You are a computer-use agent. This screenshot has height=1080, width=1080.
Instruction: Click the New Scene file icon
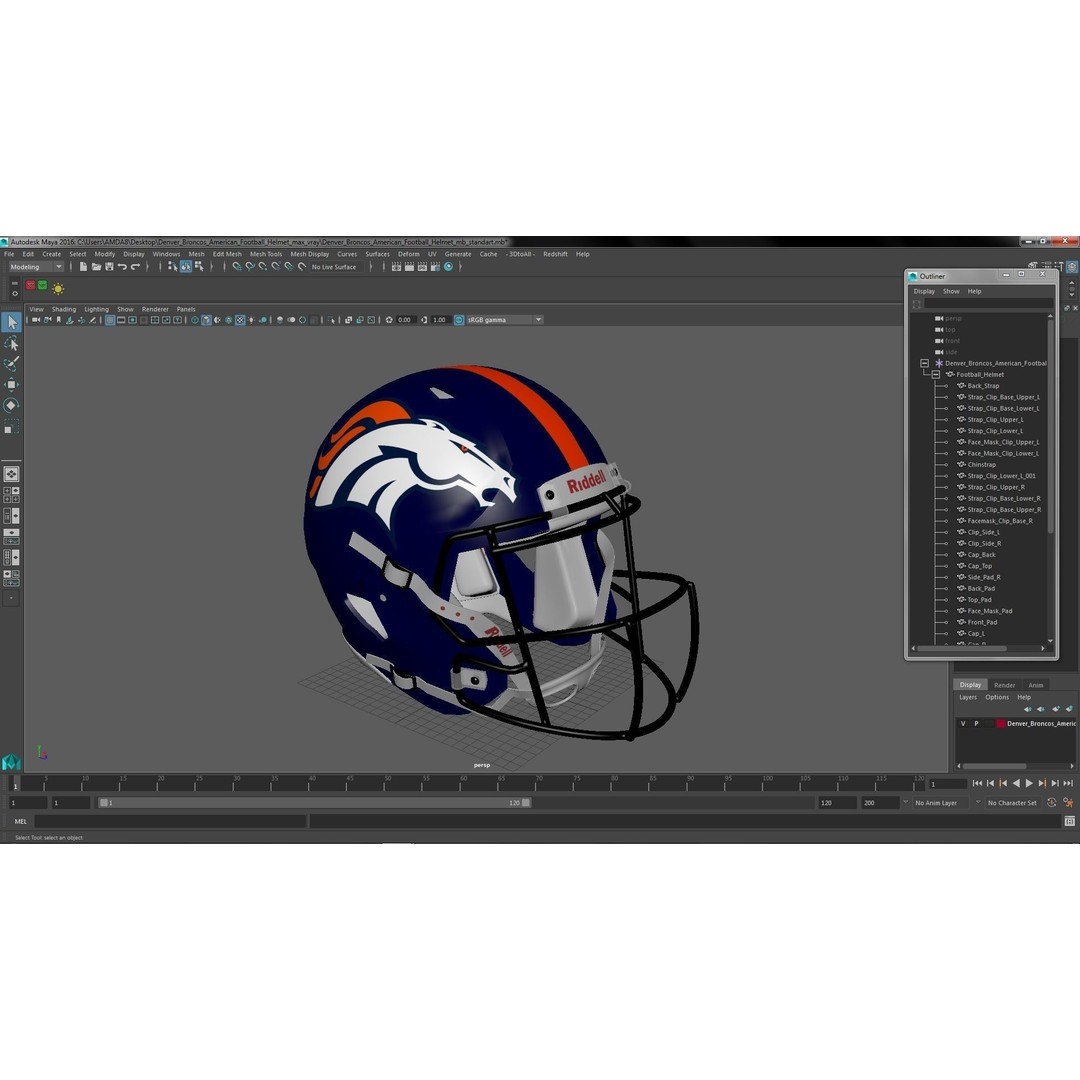point(83,267)
